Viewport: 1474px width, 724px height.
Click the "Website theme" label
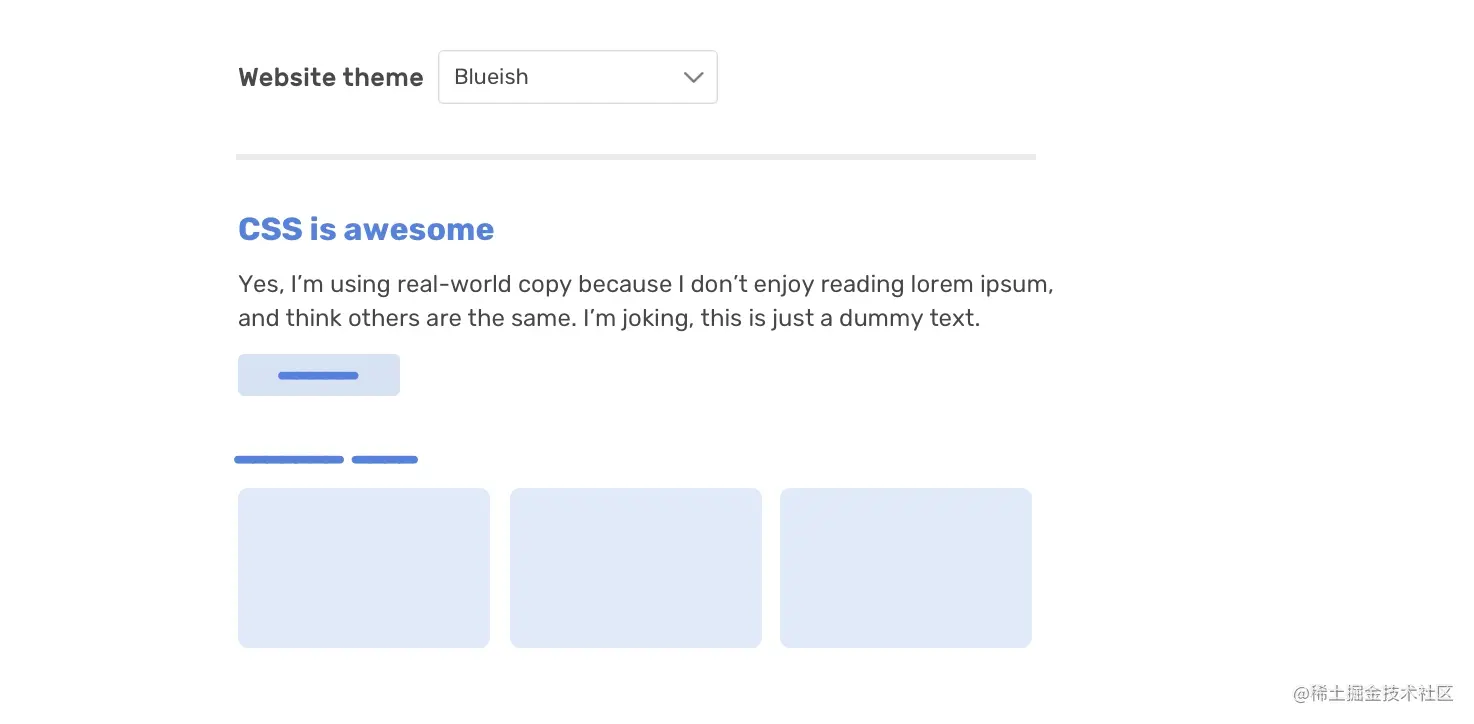(x=331, y=78)
